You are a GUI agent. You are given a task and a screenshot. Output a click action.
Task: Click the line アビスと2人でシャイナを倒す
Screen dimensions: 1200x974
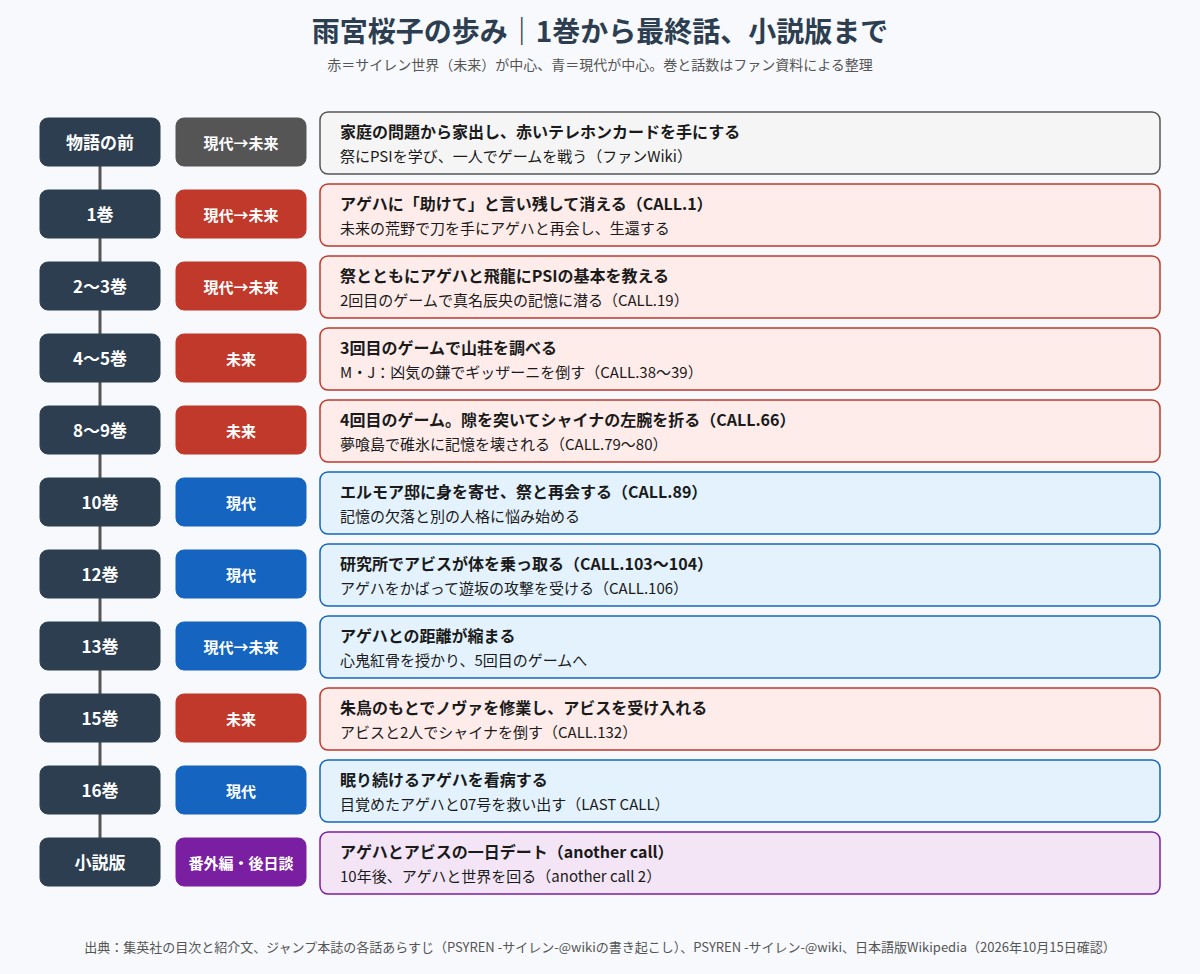point(484,732)
